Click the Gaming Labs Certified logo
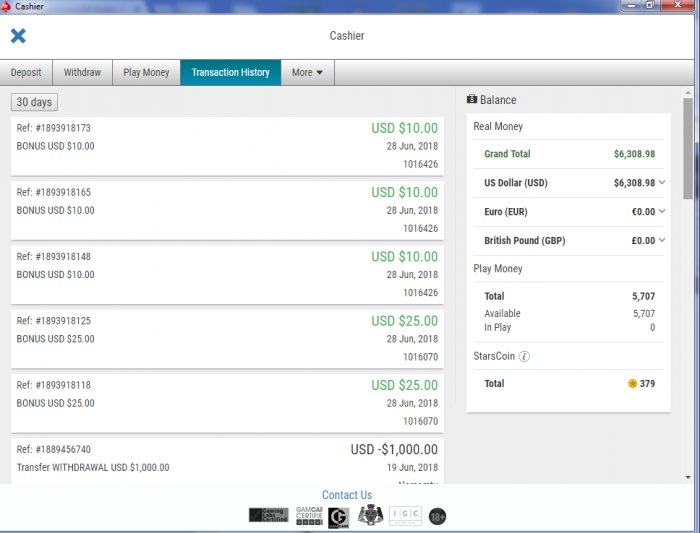The height and width of the screenshot is (533, 700). (x=268, y=515)
